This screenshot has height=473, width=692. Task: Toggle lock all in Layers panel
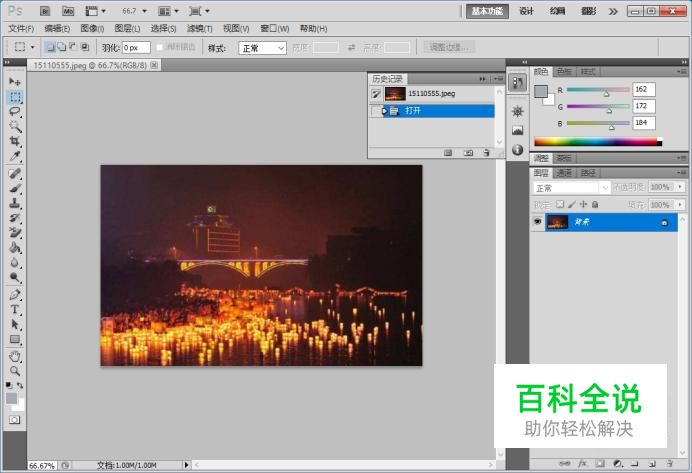595,204
